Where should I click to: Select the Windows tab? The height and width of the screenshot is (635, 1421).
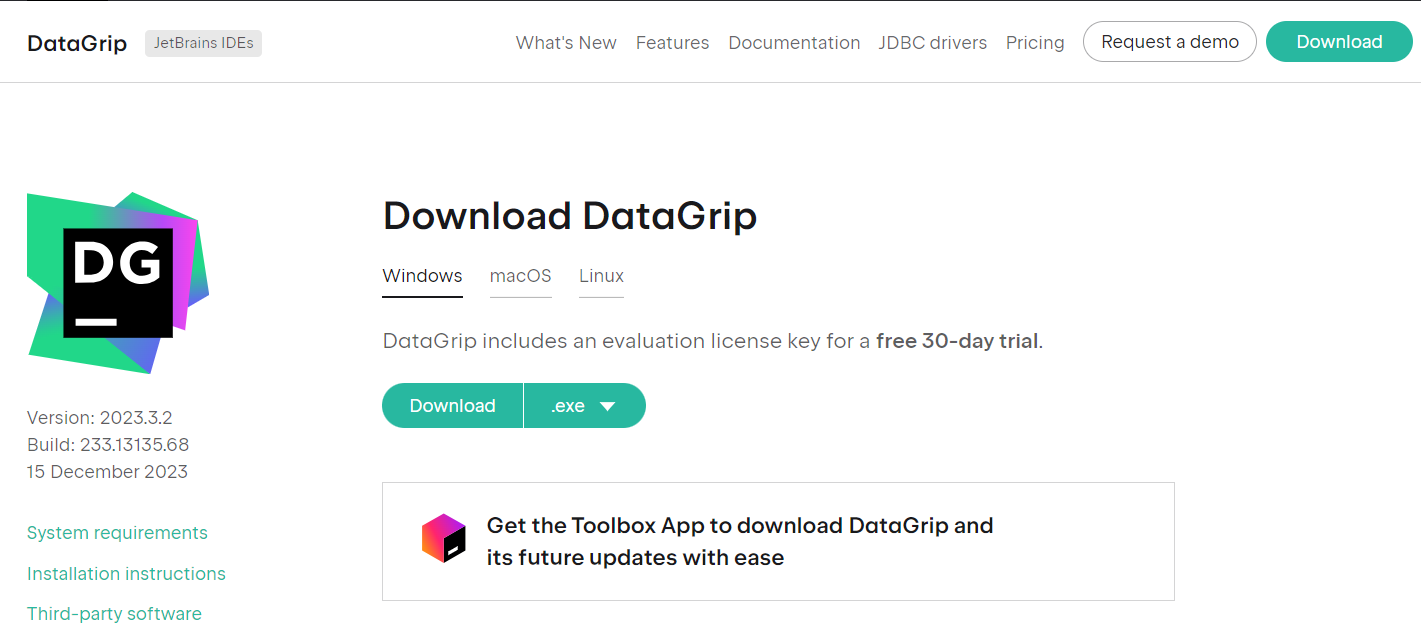(422, 276)
